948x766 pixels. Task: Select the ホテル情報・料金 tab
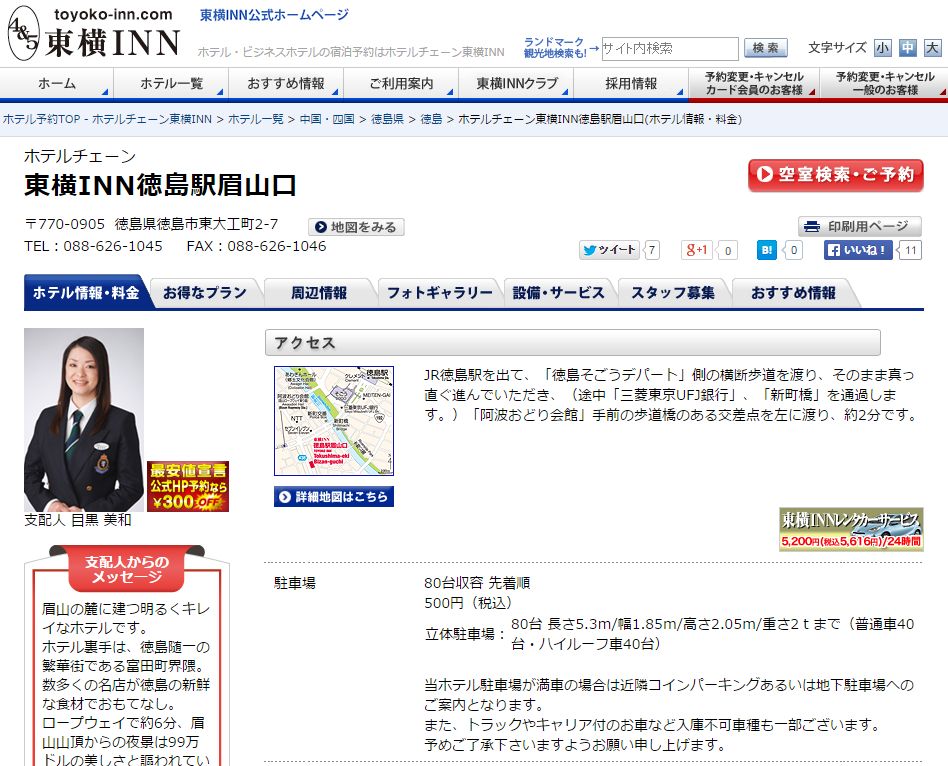tap(86, 293)
